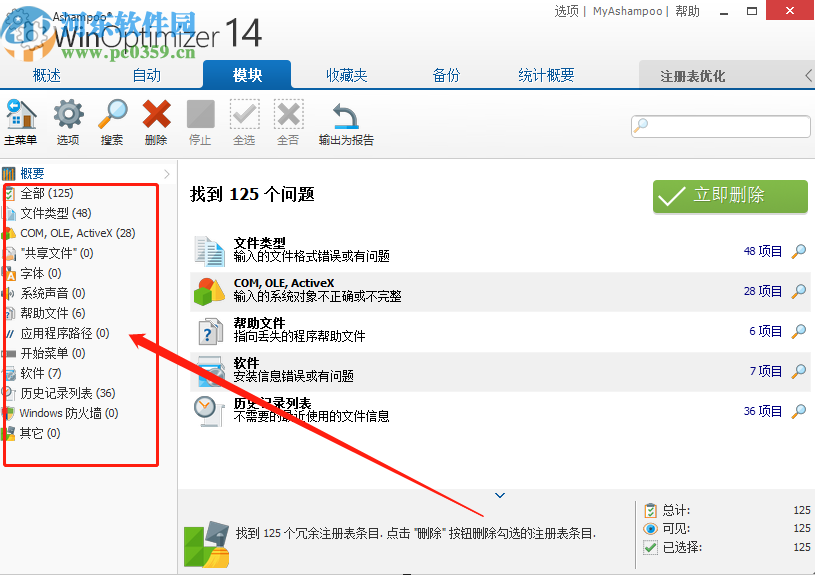Click the 帮助文件 question mark icon
Viewport: 815px width, 575px height.
209,332
